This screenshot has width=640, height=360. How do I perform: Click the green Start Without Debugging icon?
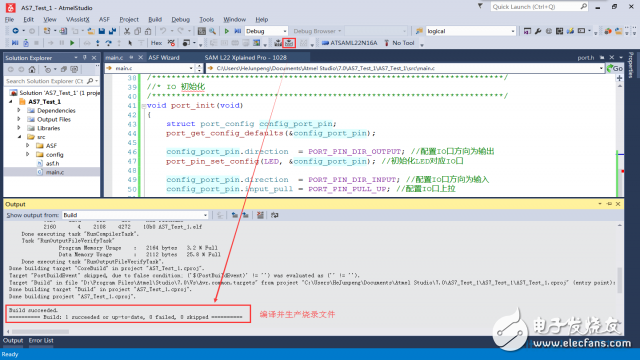click(x=227, y=31)
